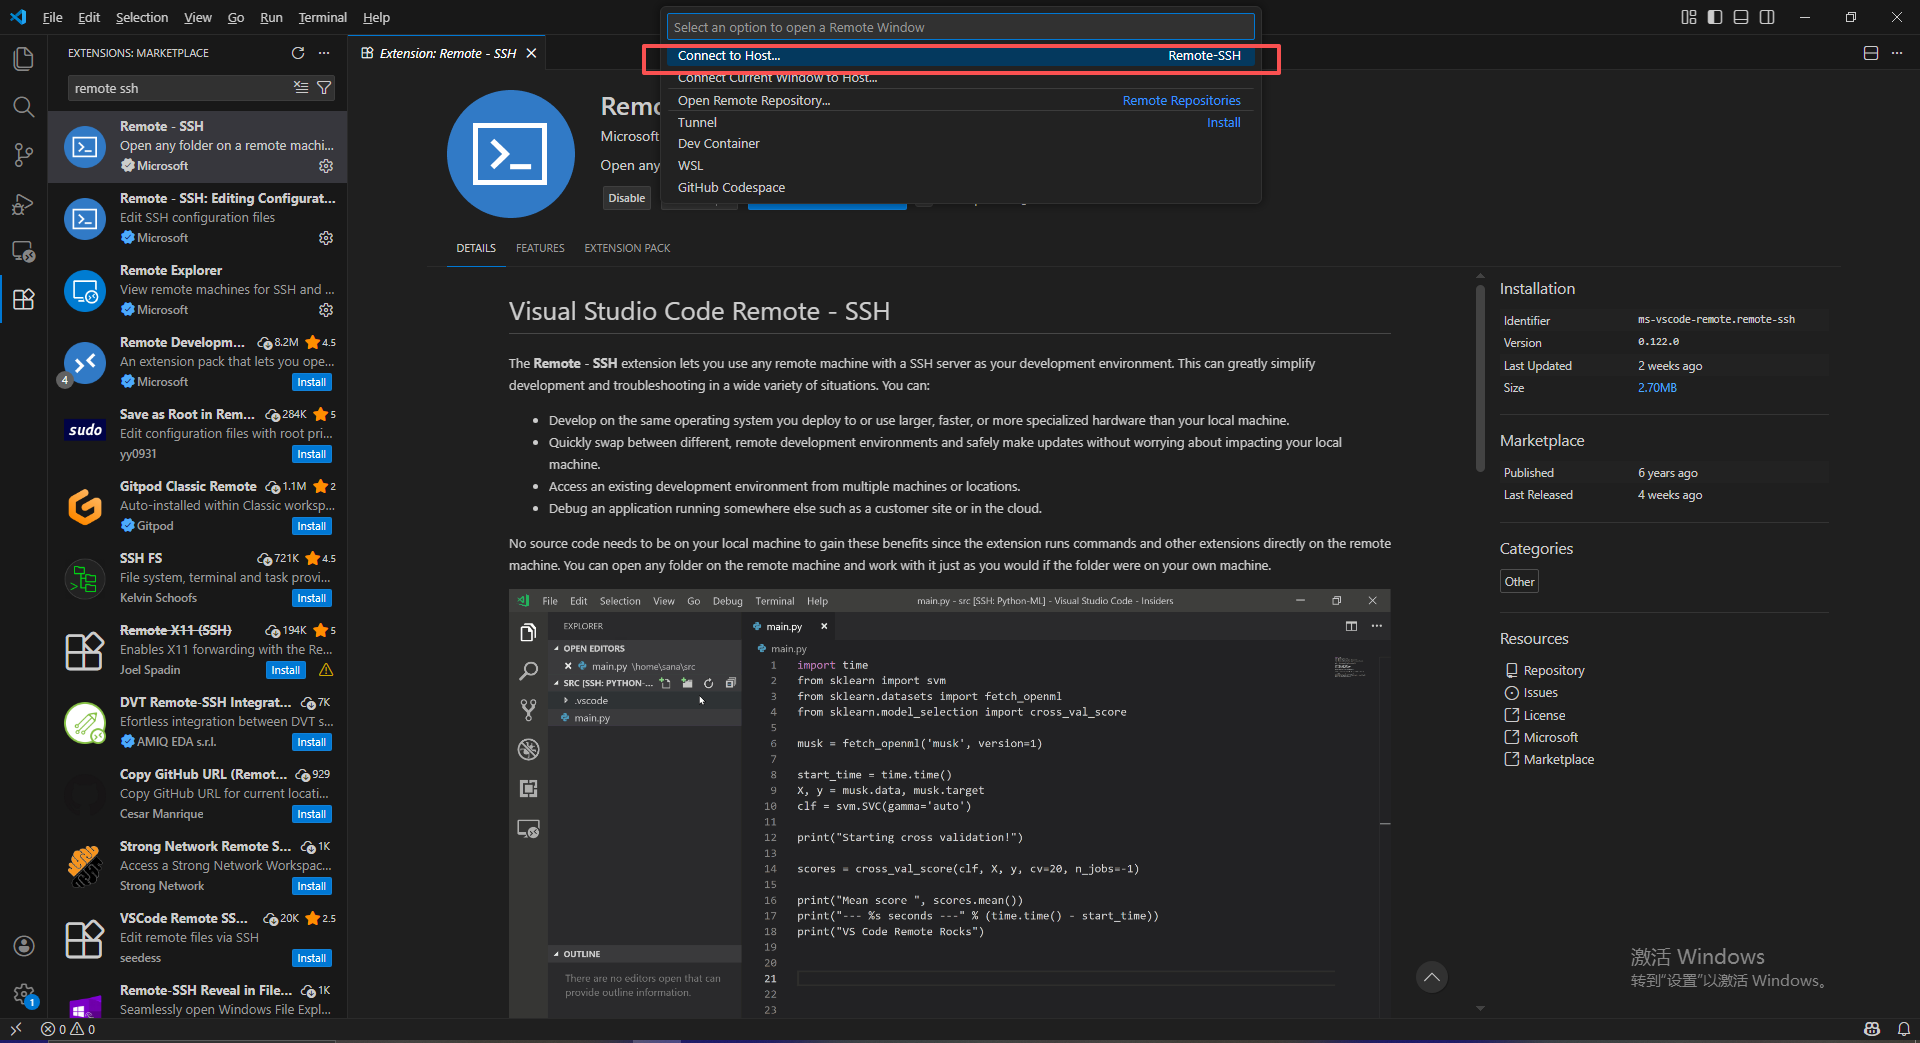Select GitHub Codespace option
The height and width of the screenshot is (1043, 1920).
click(x=959, y=188)
